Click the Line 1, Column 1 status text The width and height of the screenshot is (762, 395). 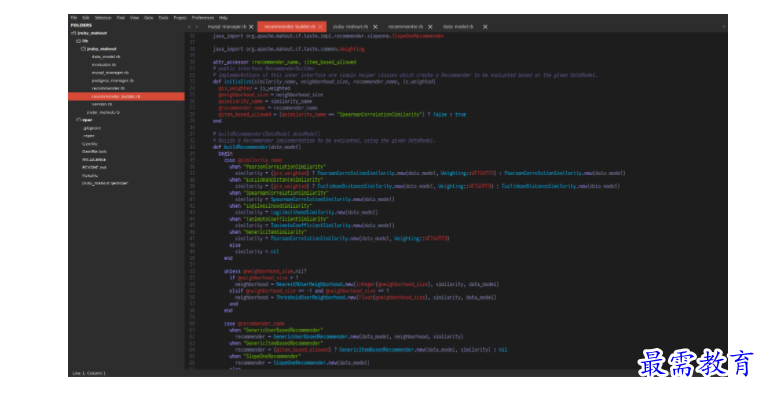tap(89, 373)
